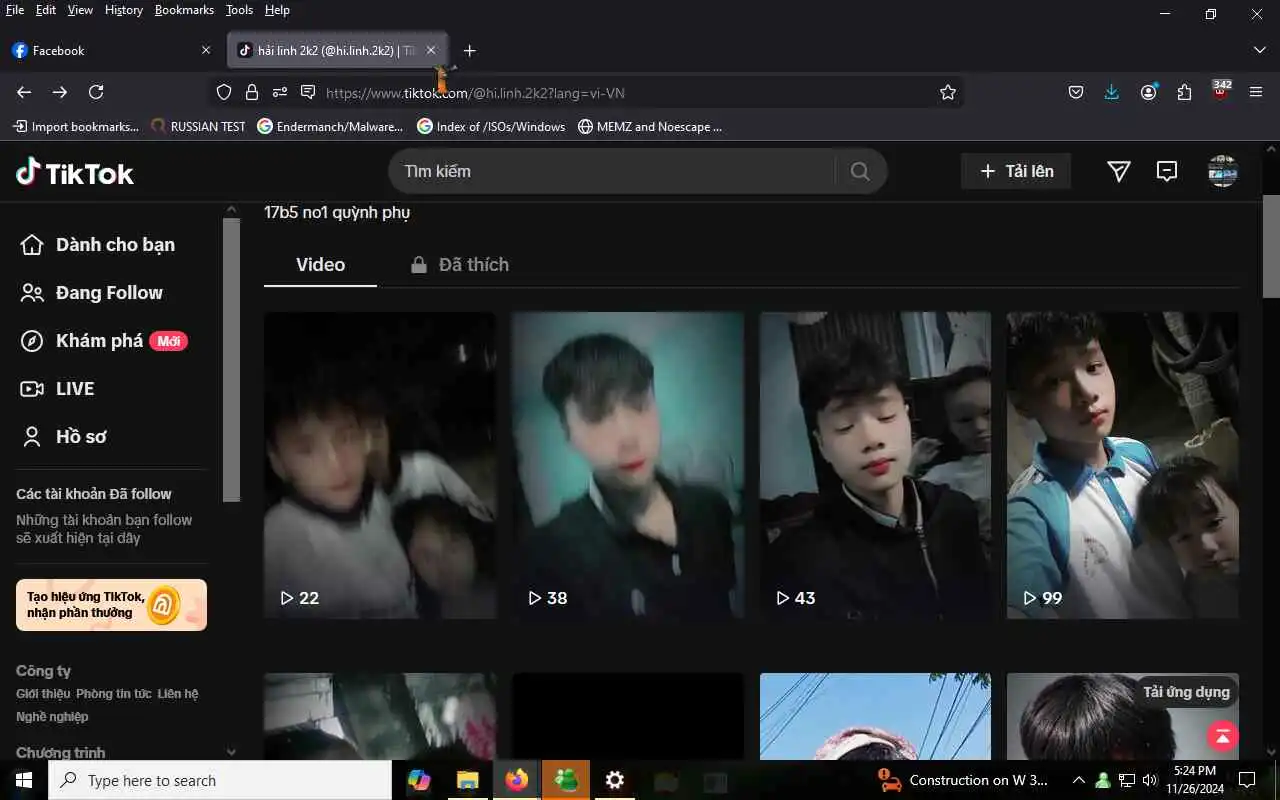
Task: Open TikTok messages paper plane icon
Action: (1119, 171)
